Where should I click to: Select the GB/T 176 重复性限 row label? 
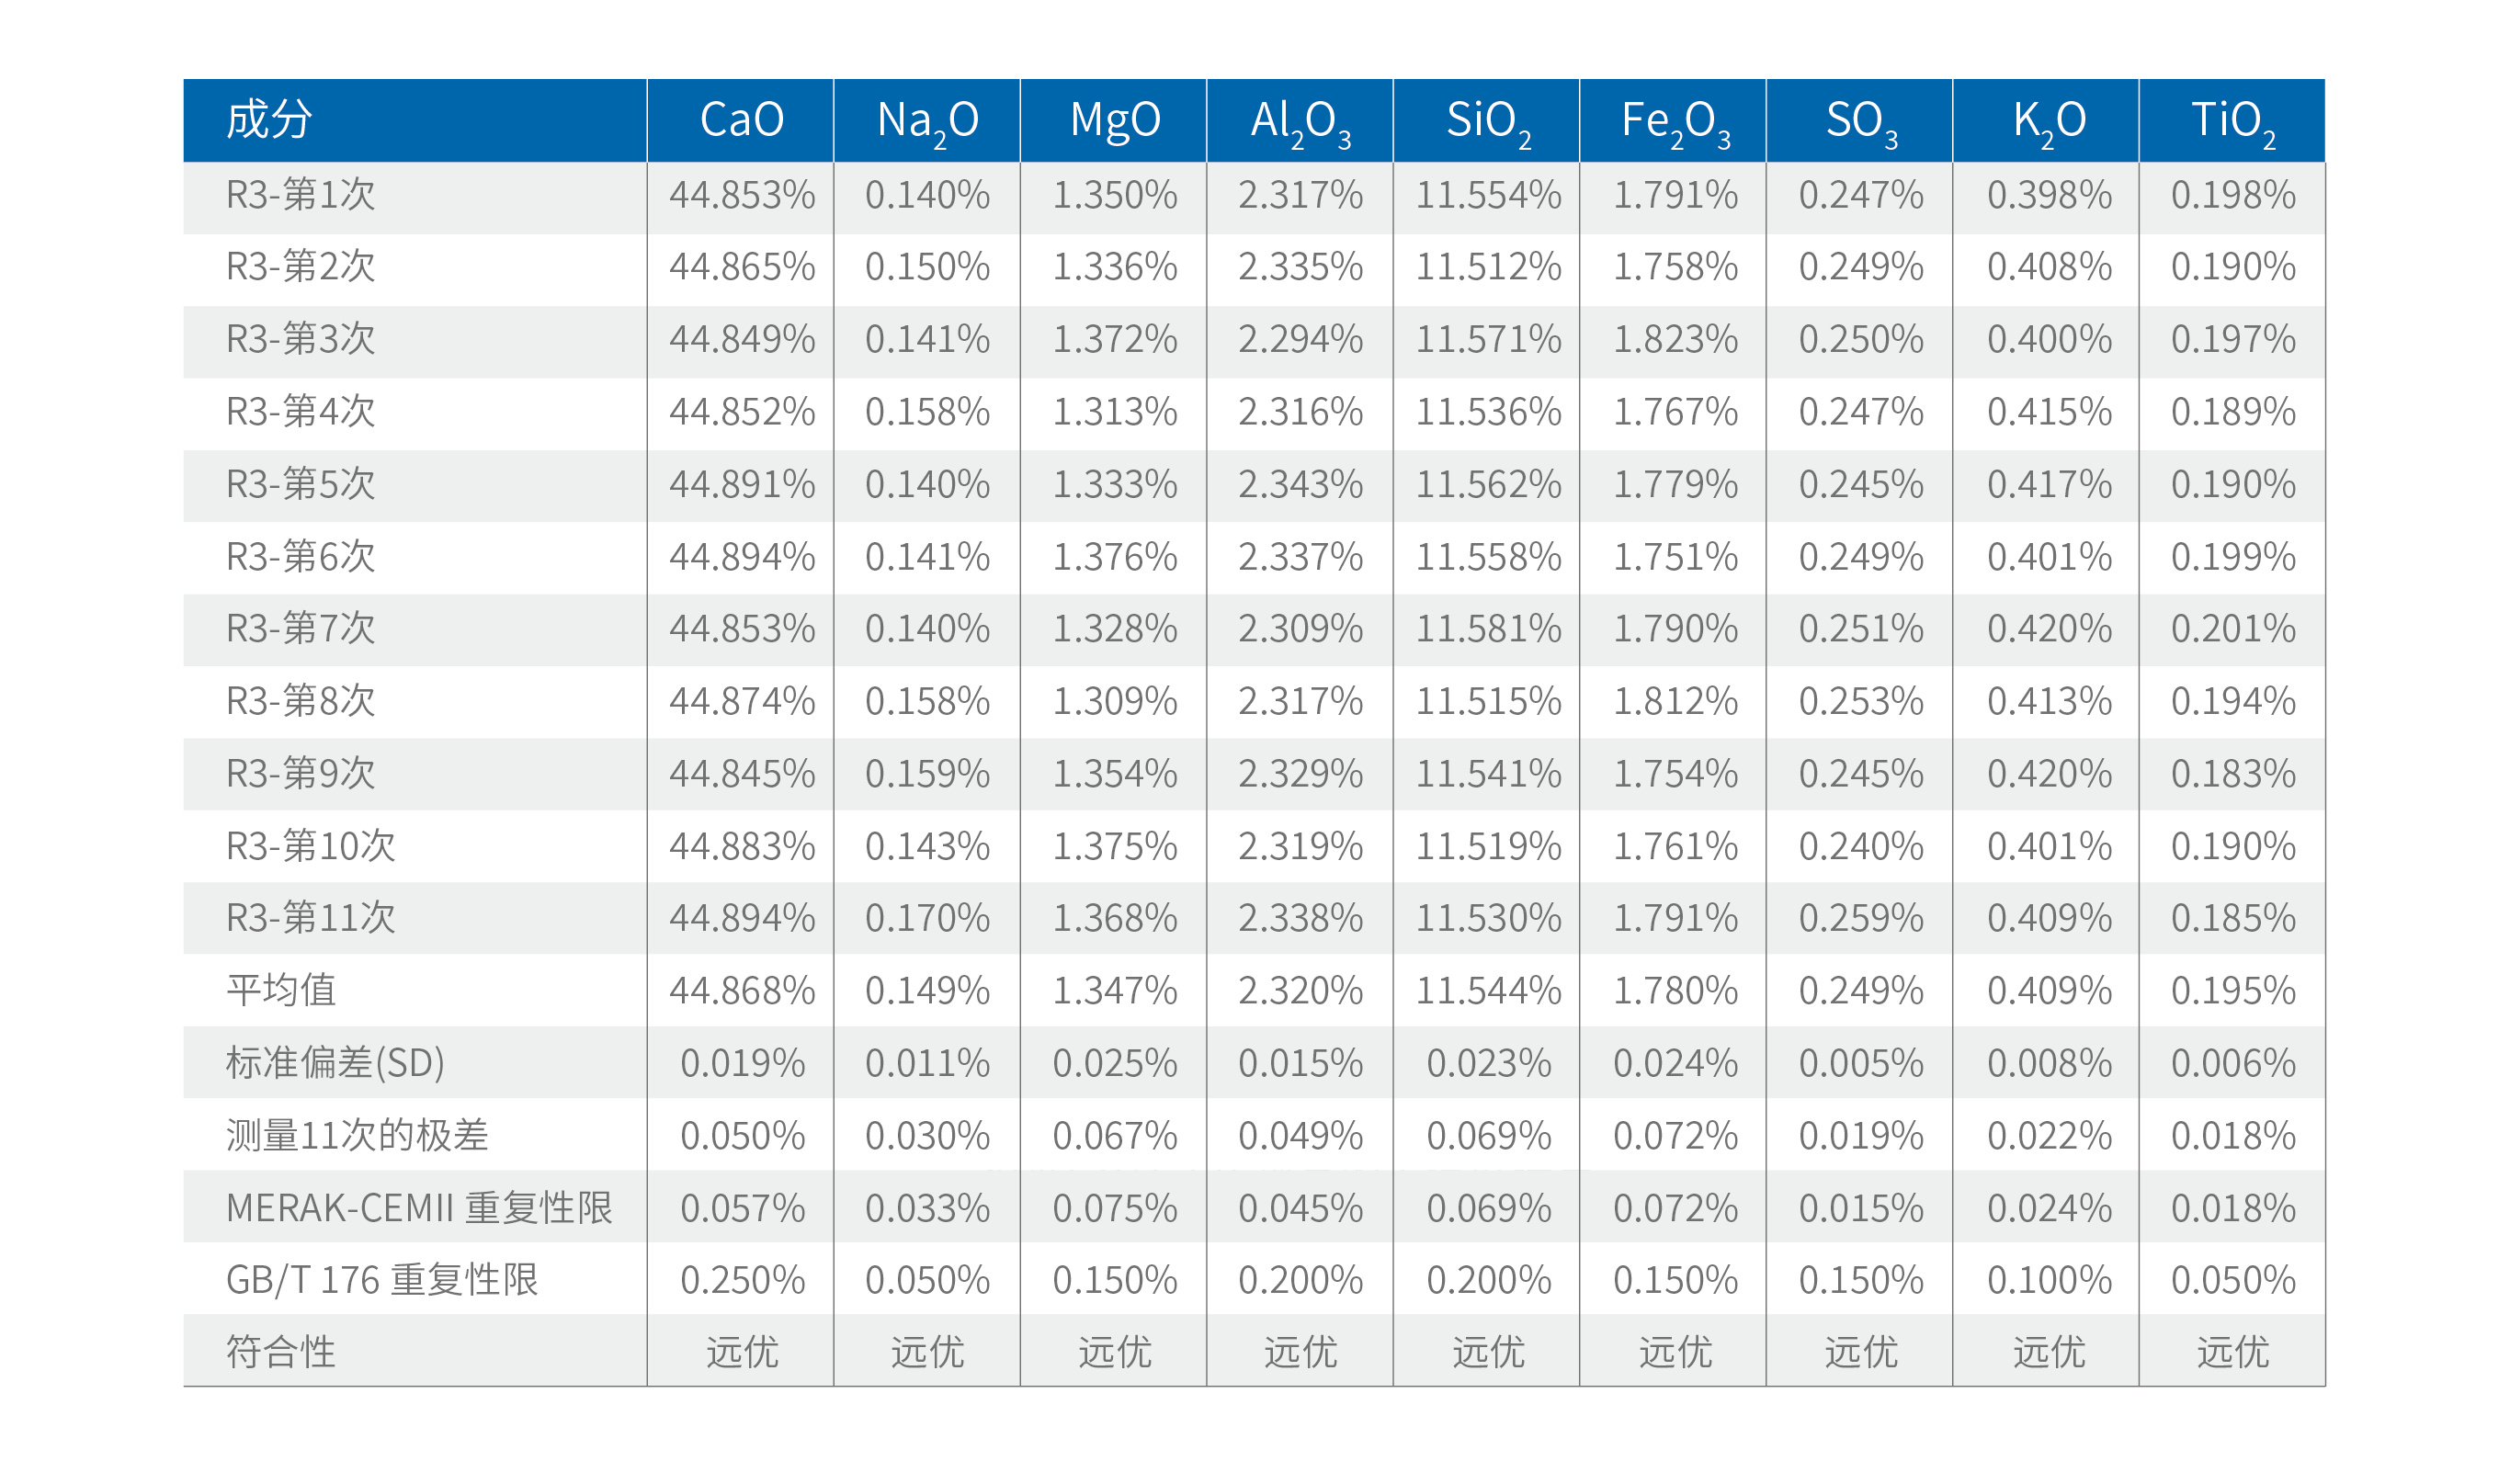point(382,1280)
